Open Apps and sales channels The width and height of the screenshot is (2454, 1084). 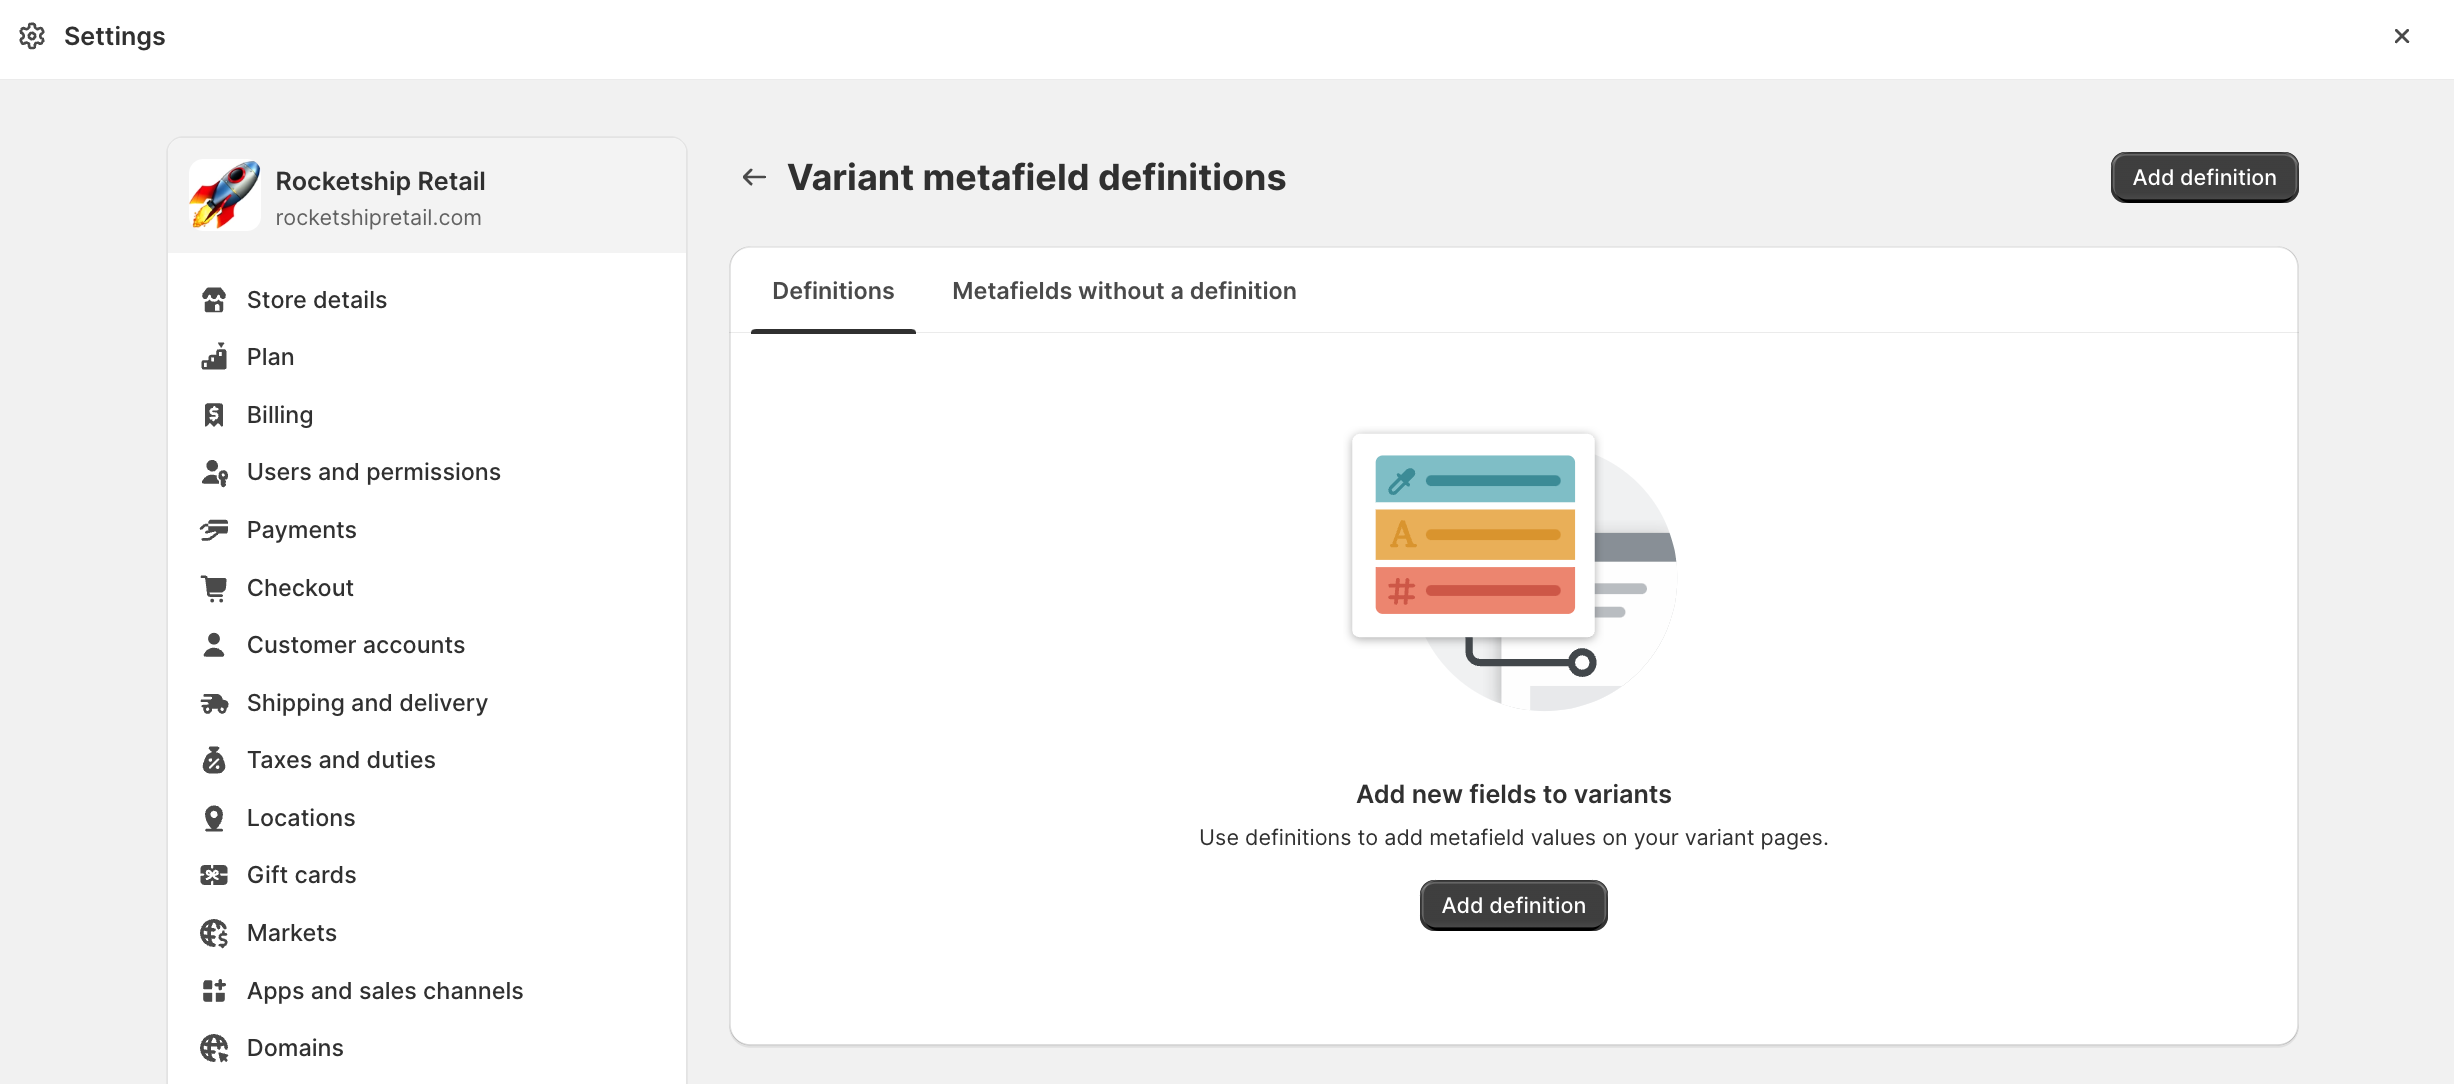[384, 991]
